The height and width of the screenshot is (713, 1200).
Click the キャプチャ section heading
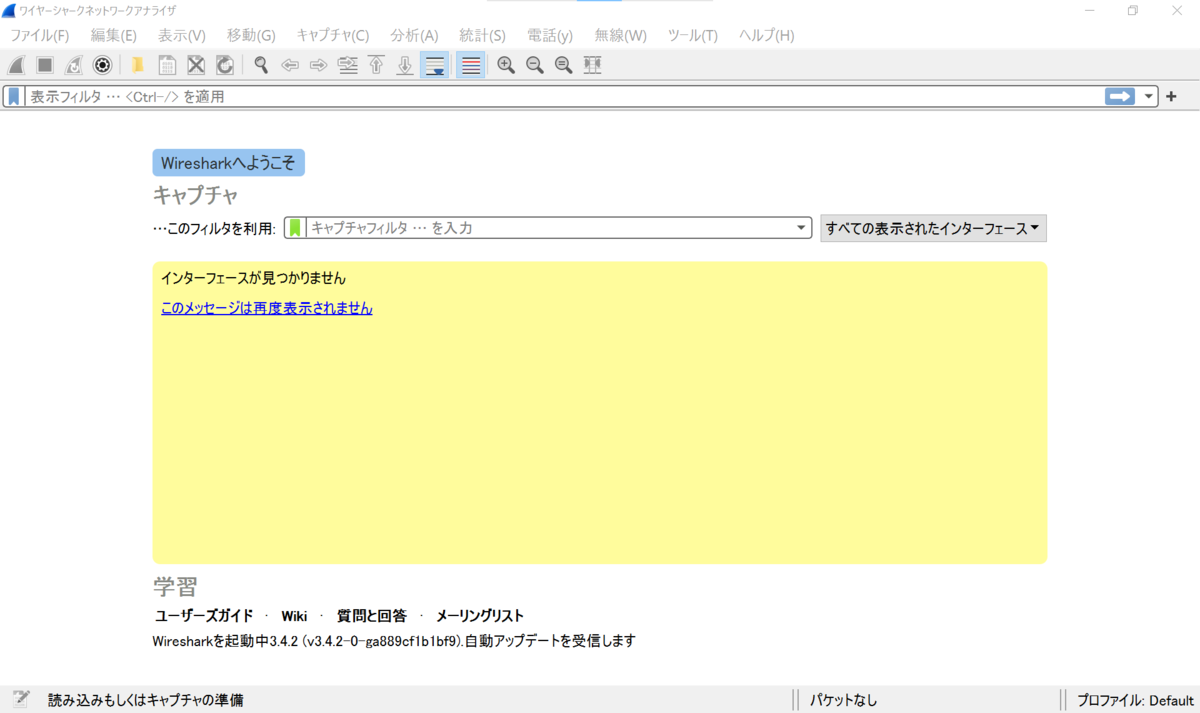click(195, 195)
